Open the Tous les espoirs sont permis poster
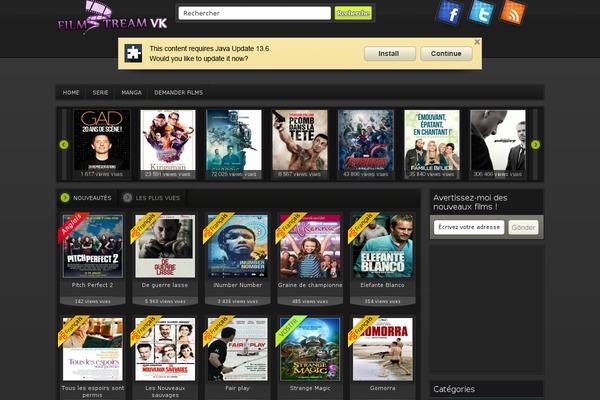This screenshot has width=600, height=400. point(93,349)
